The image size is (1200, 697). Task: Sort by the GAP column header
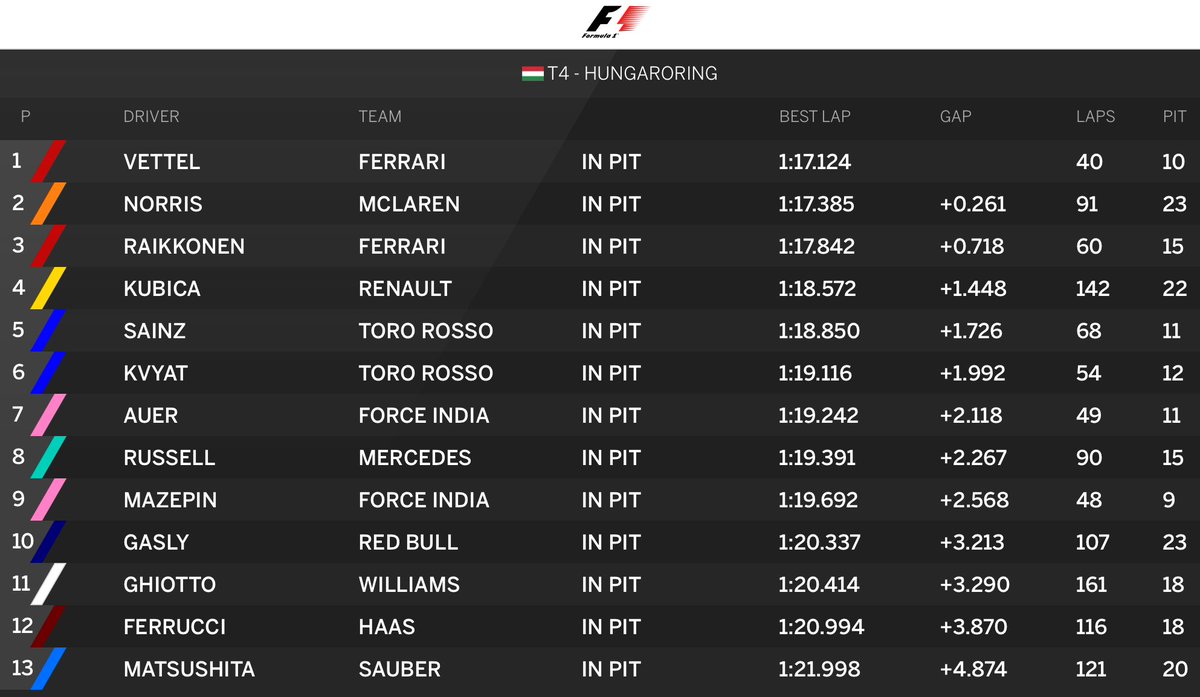coord(955,116)
